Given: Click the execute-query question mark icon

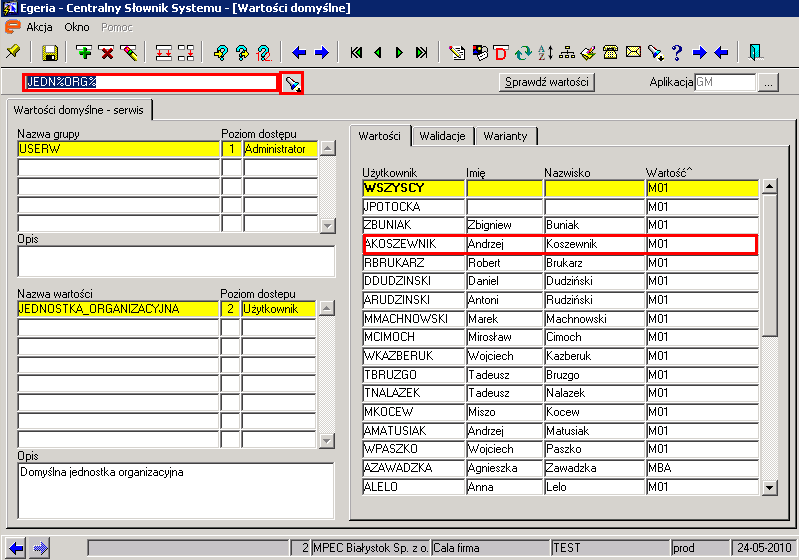Looking at the screenshot, I should 243,52.
